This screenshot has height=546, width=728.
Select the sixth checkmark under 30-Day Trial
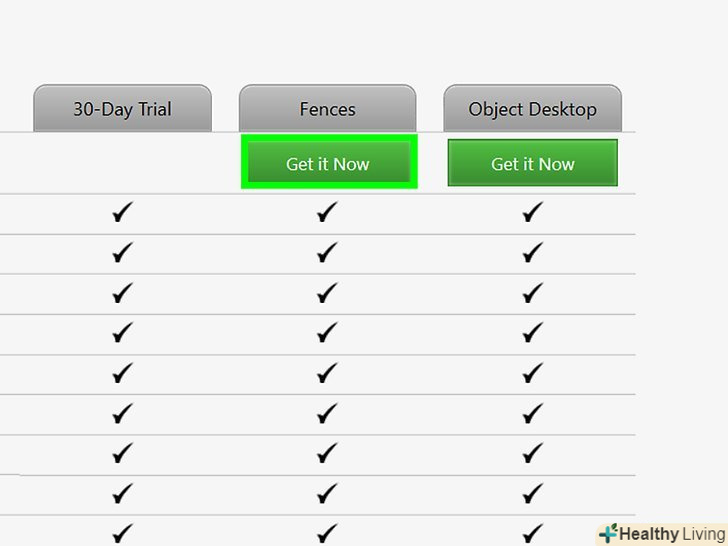[x=122, y=413]
